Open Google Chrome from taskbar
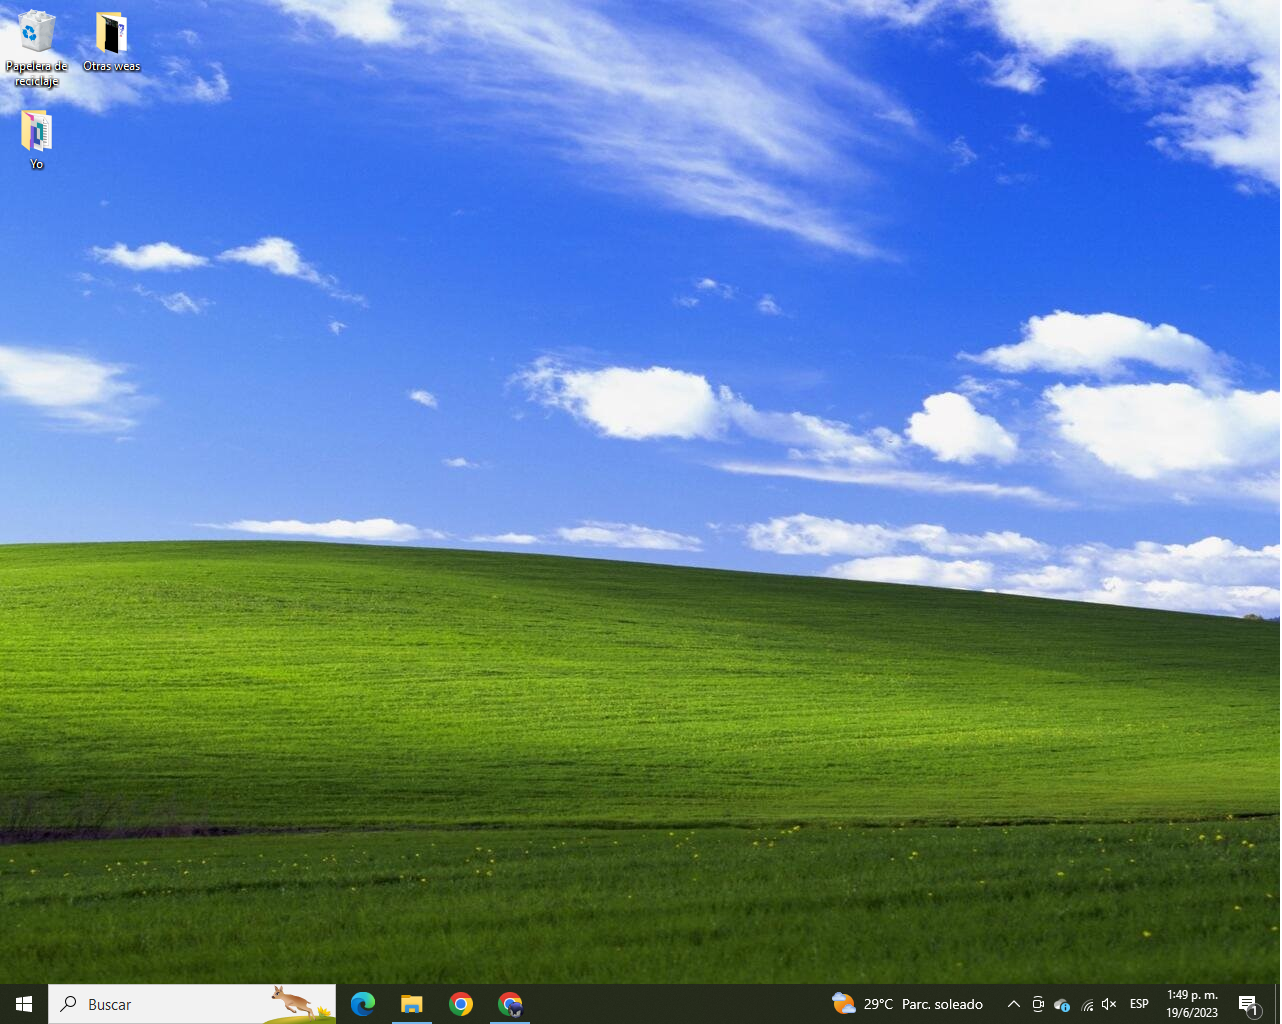Image resolution: width=1282 pixels, height=1024 pixels. [x=461, y=1004]
